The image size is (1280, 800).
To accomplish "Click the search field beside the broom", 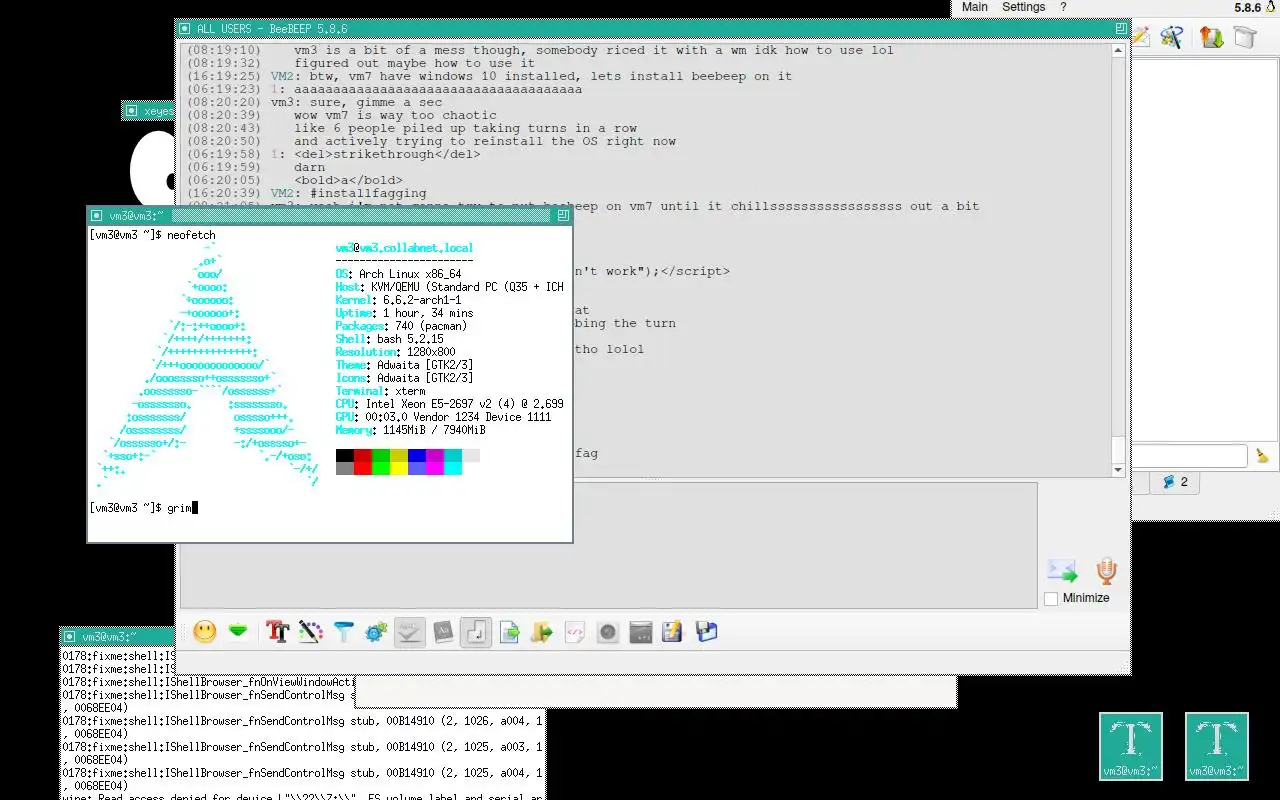I will [1190, 456].
